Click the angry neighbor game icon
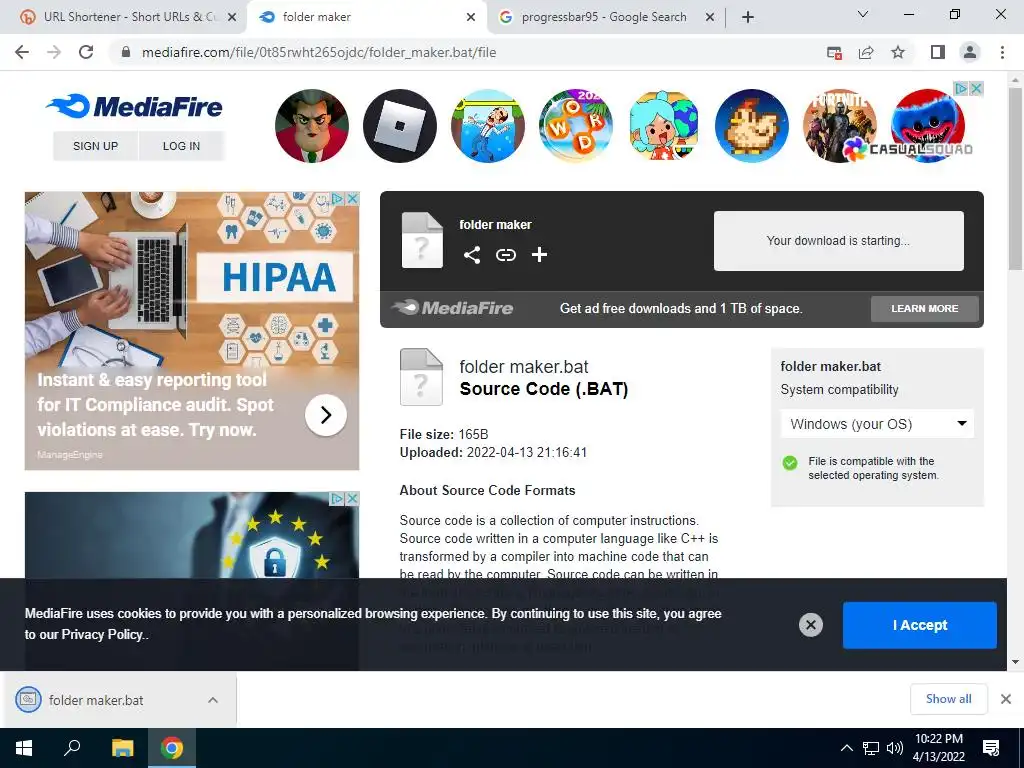The height and width of the screenshot is (768, 1024). 312,125
